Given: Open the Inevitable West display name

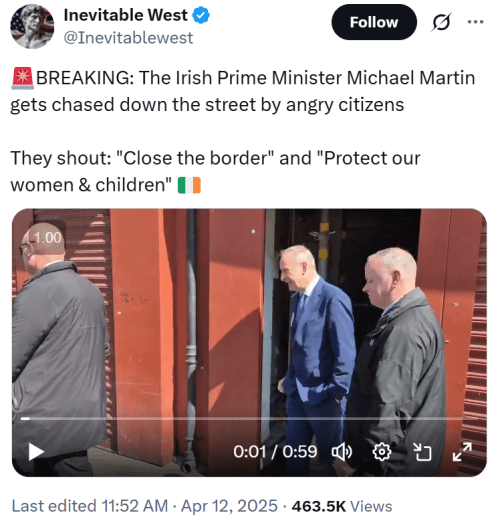Looking at the screenshot, I should (x=126, y=15).
